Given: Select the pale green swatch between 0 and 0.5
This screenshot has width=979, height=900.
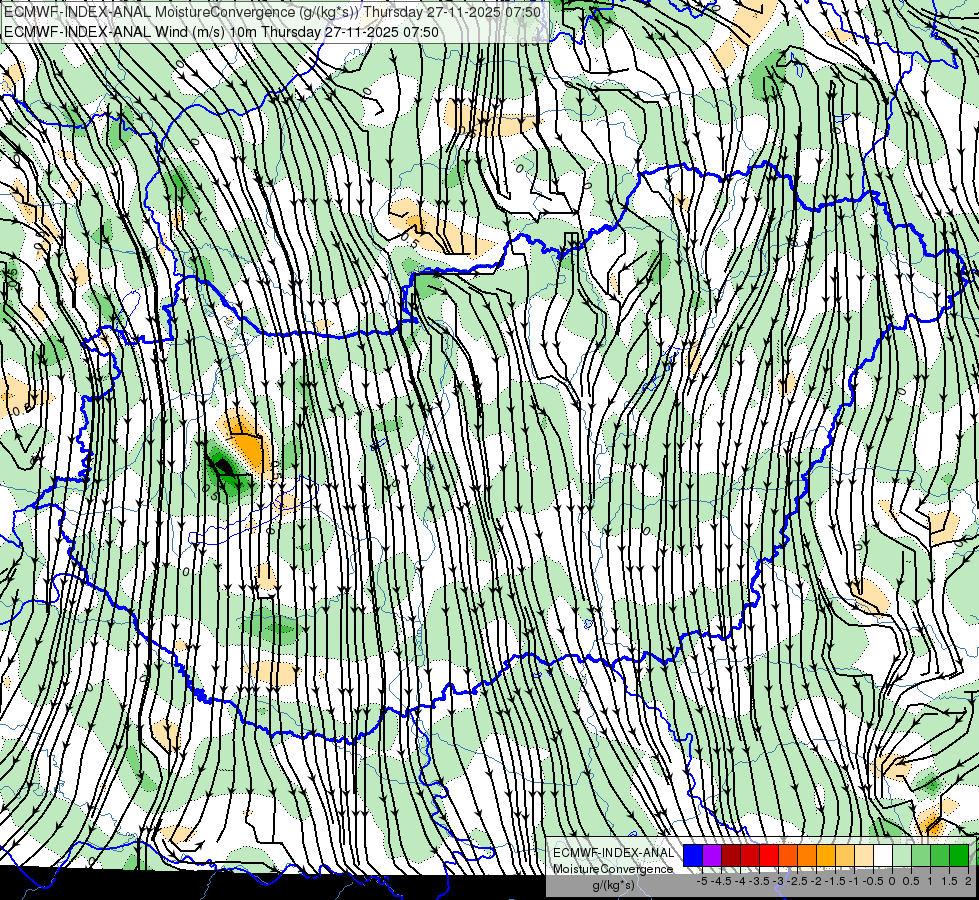Looking at the screenshot, I should coord(902,856).
